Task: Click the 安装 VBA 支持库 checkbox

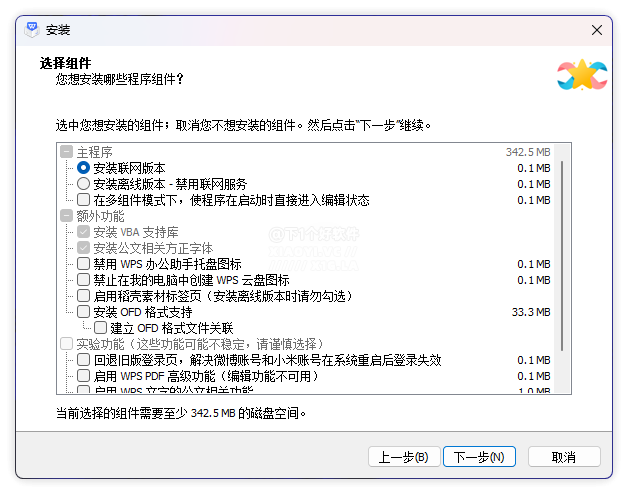Action: point(83,232)
